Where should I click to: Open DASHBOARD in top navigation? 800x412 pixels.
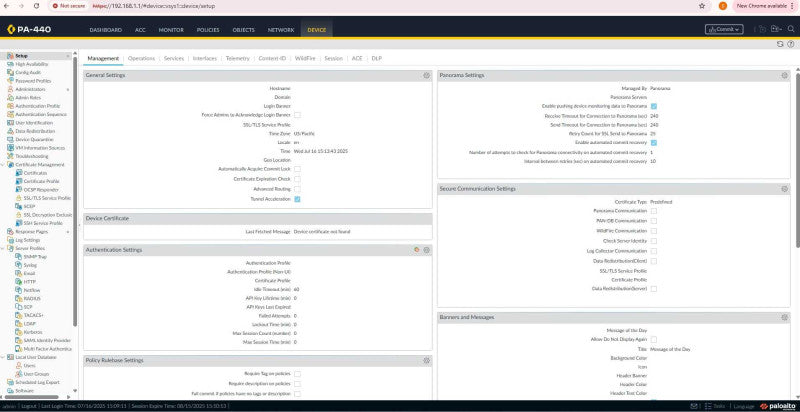(106, 30)
